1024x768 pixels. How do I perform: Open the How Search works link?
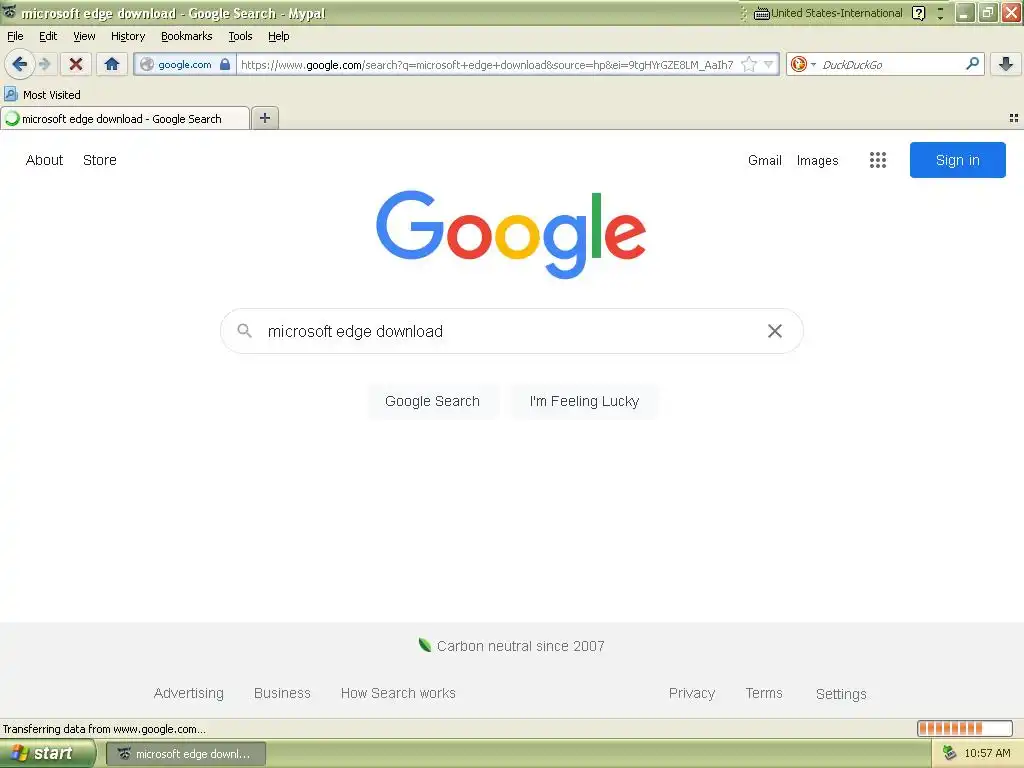[398, 693]
